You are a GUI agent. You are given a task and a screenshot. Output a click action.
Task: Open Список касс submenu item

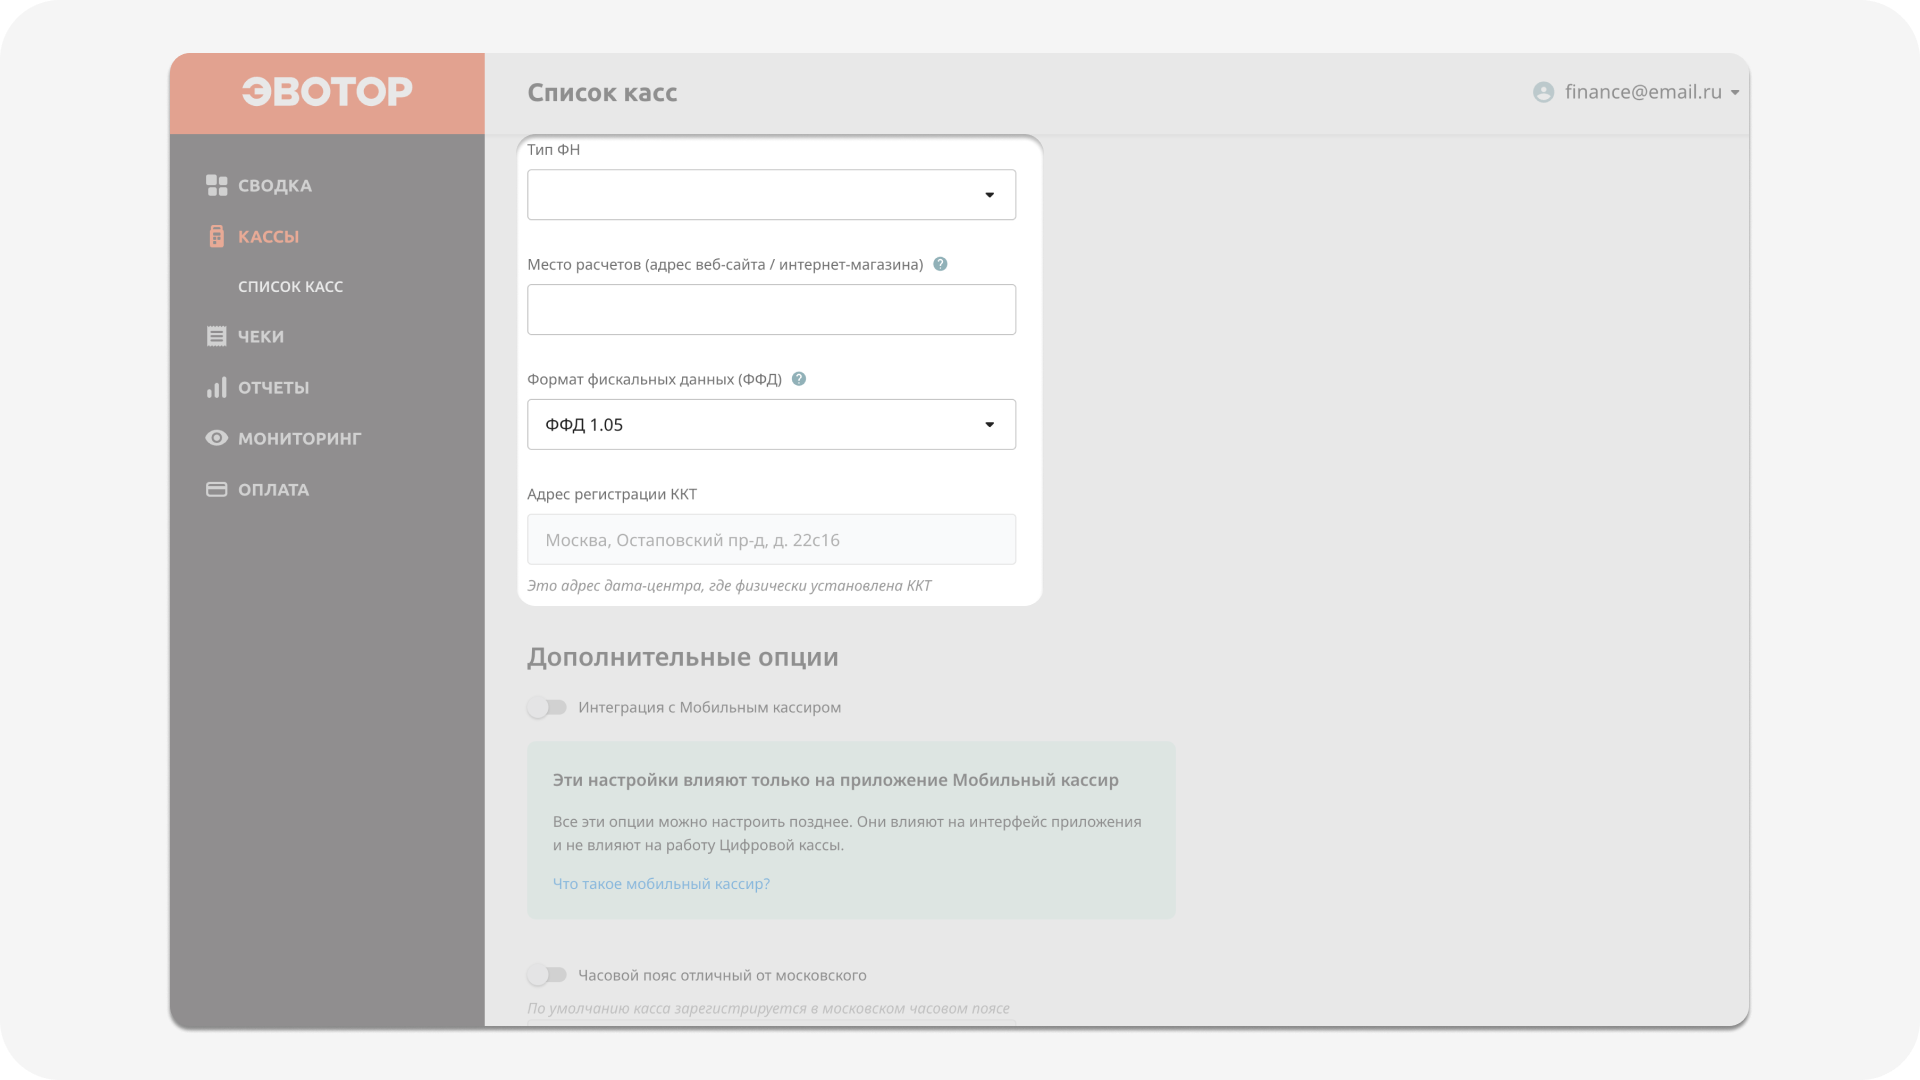pos(290,287)
